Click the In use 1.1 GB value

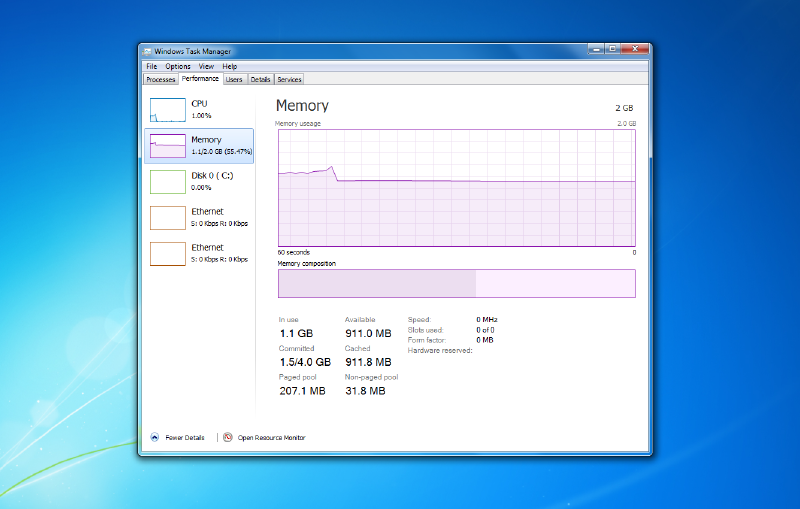[x=296, y=334]
